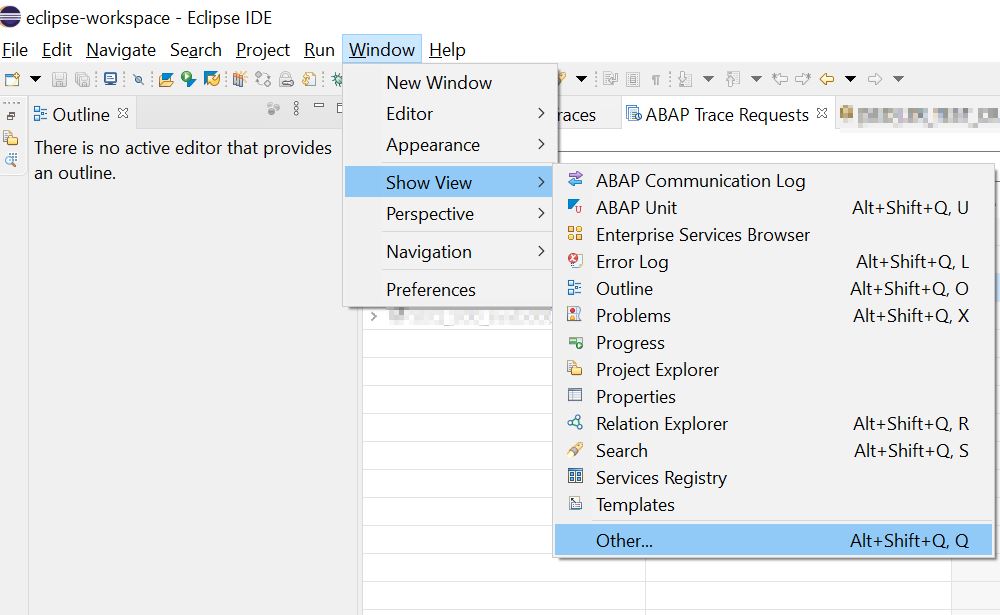
Task: Toggle Show Whitespace Characters pilcrow icon
Action: (x=656, y=79)
